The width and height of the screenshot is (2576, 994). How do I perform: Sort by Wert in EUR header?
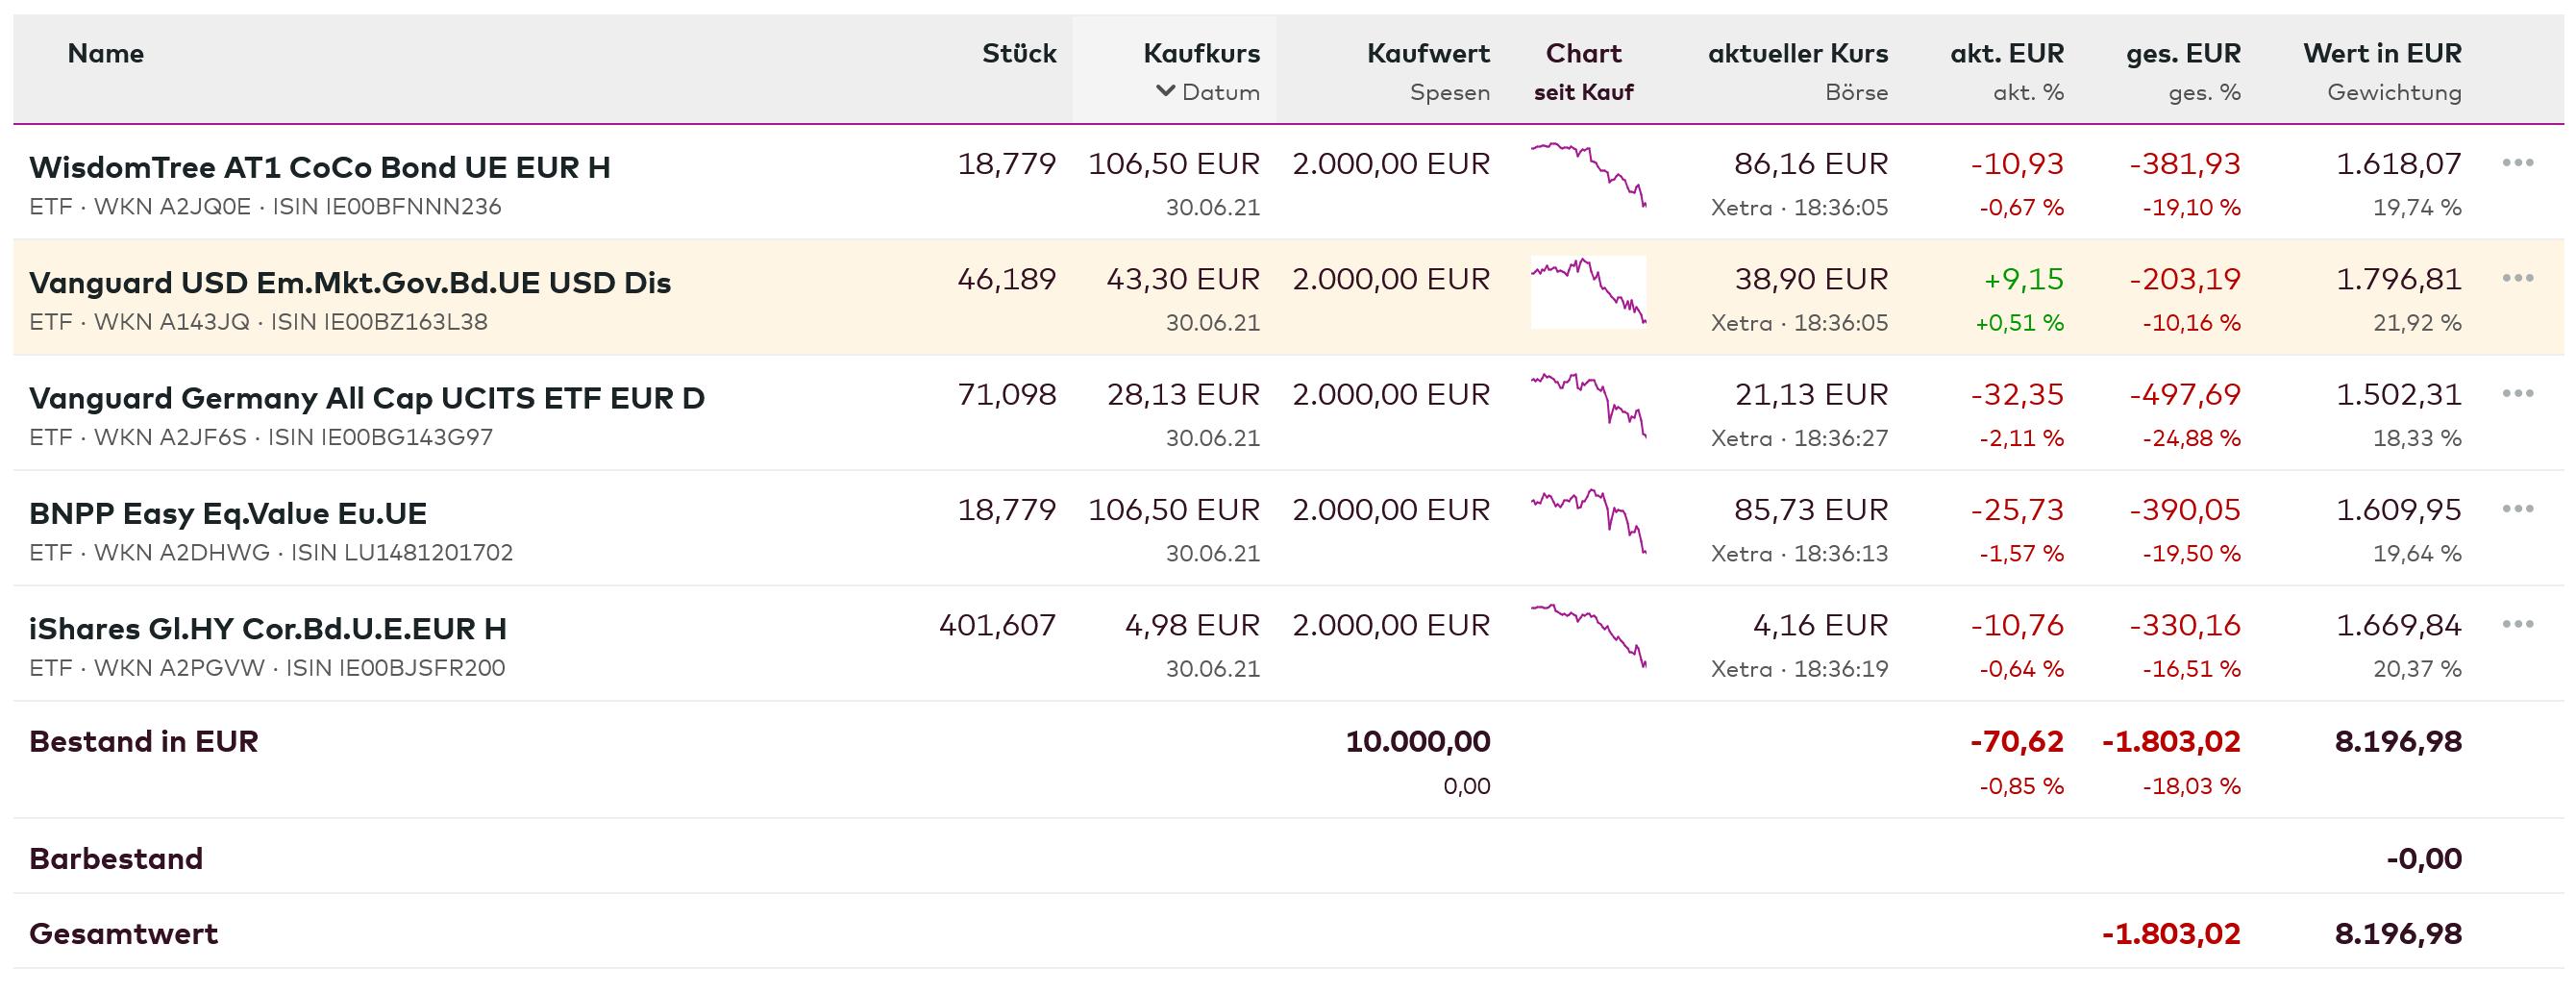tap(2381, 53)
